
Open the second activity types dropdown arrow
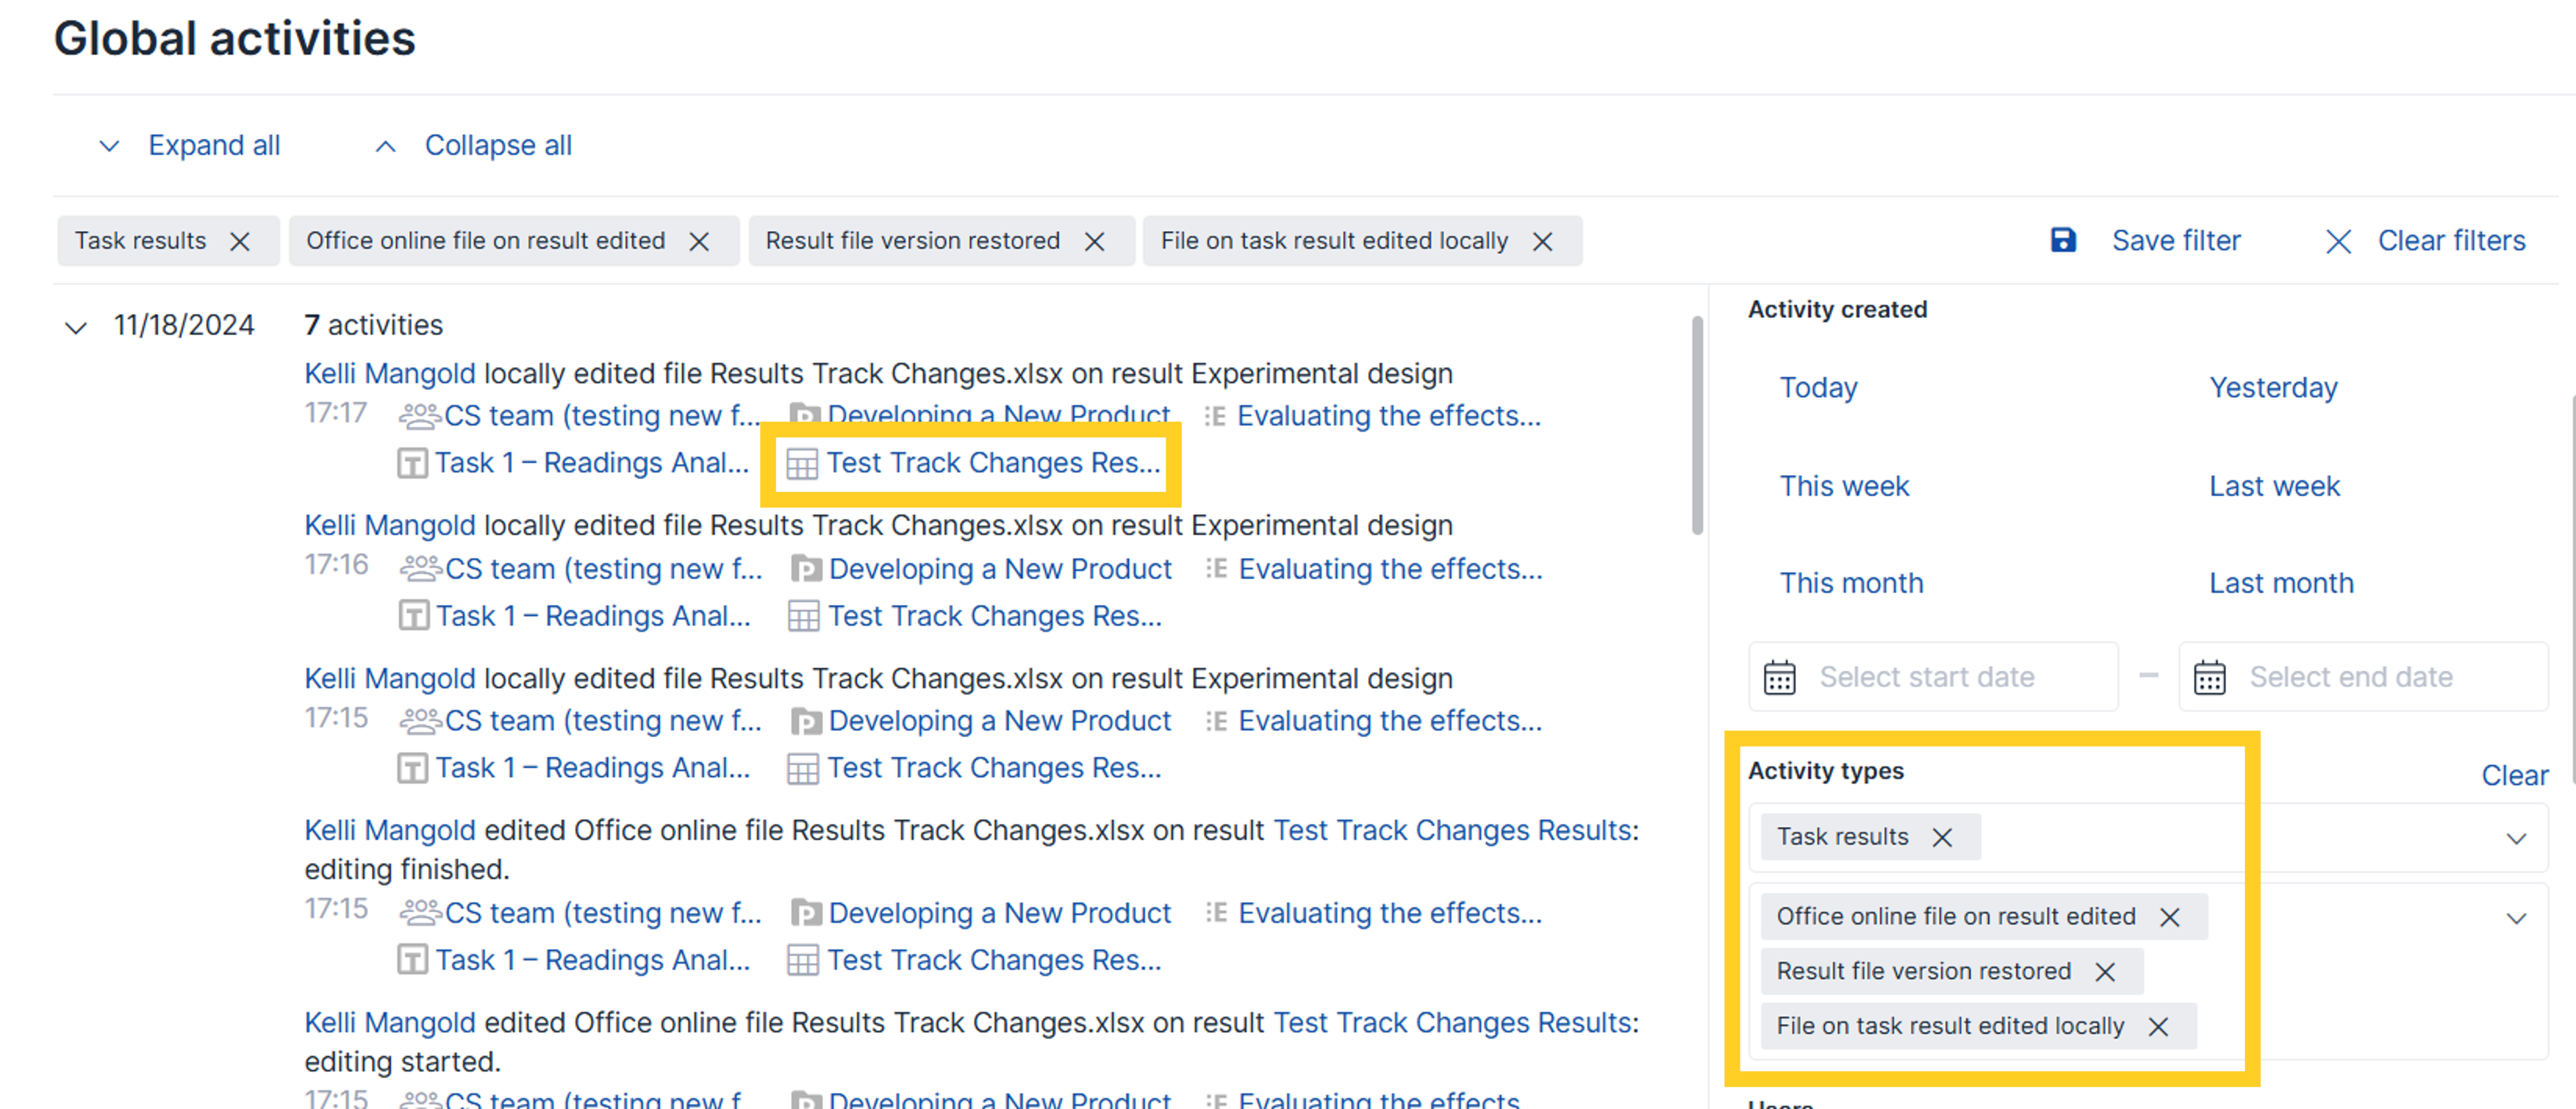click(x=2516, y=918)
